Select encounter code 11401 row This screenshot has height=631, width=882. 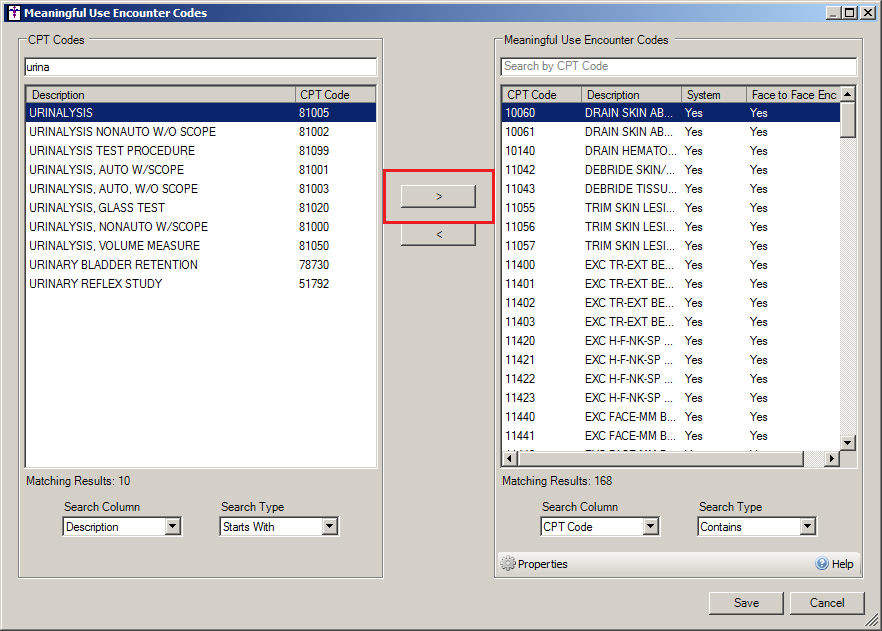(671, 284)
